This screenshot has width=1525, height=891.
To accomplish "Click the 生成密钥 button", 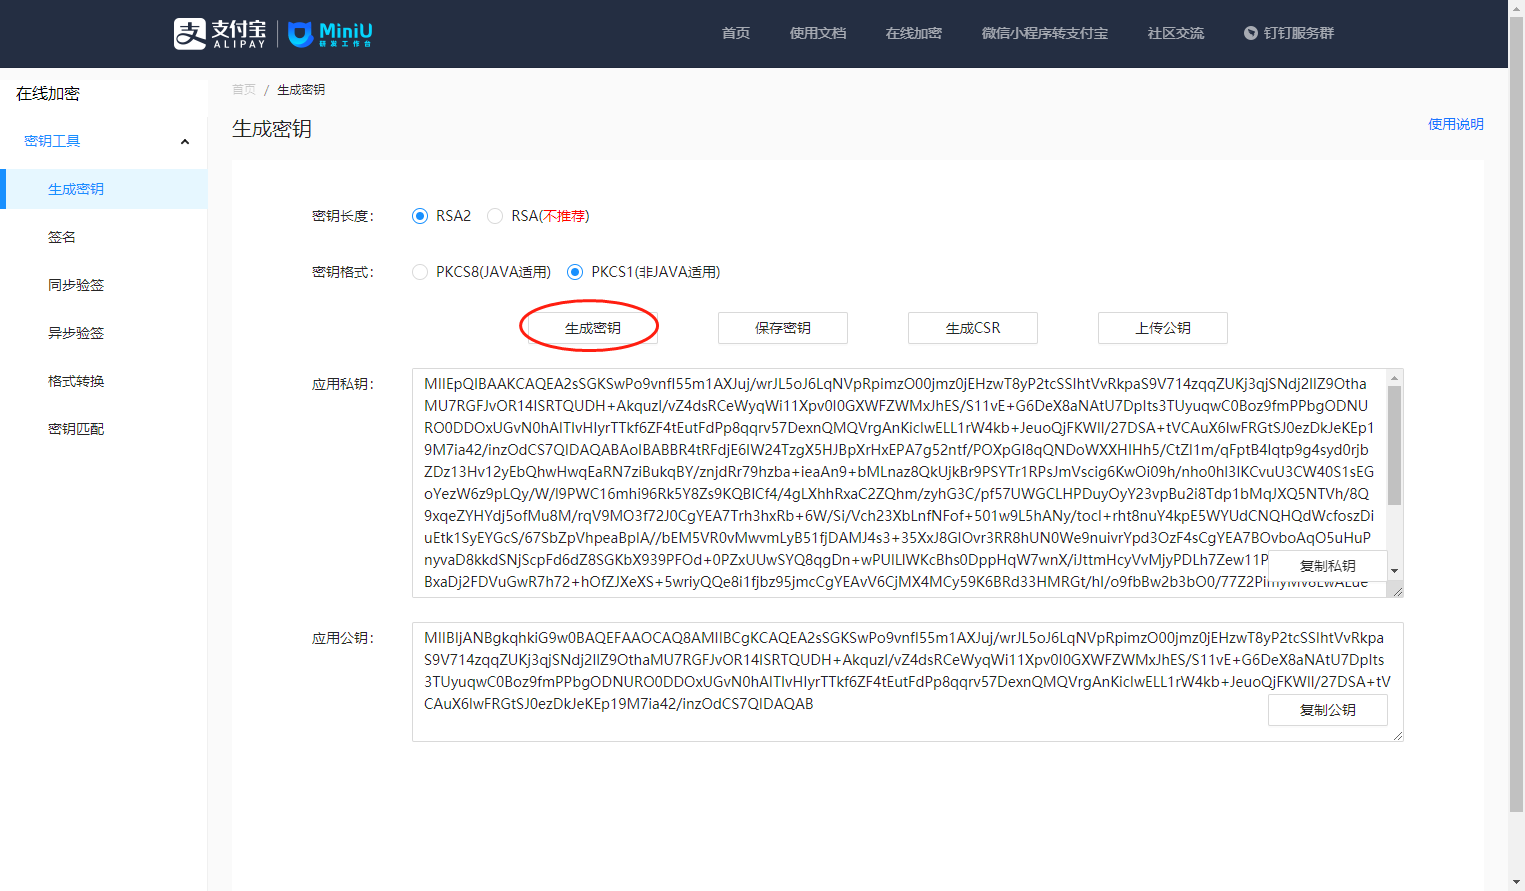I will pyautogui.click(x=592, y=328).
